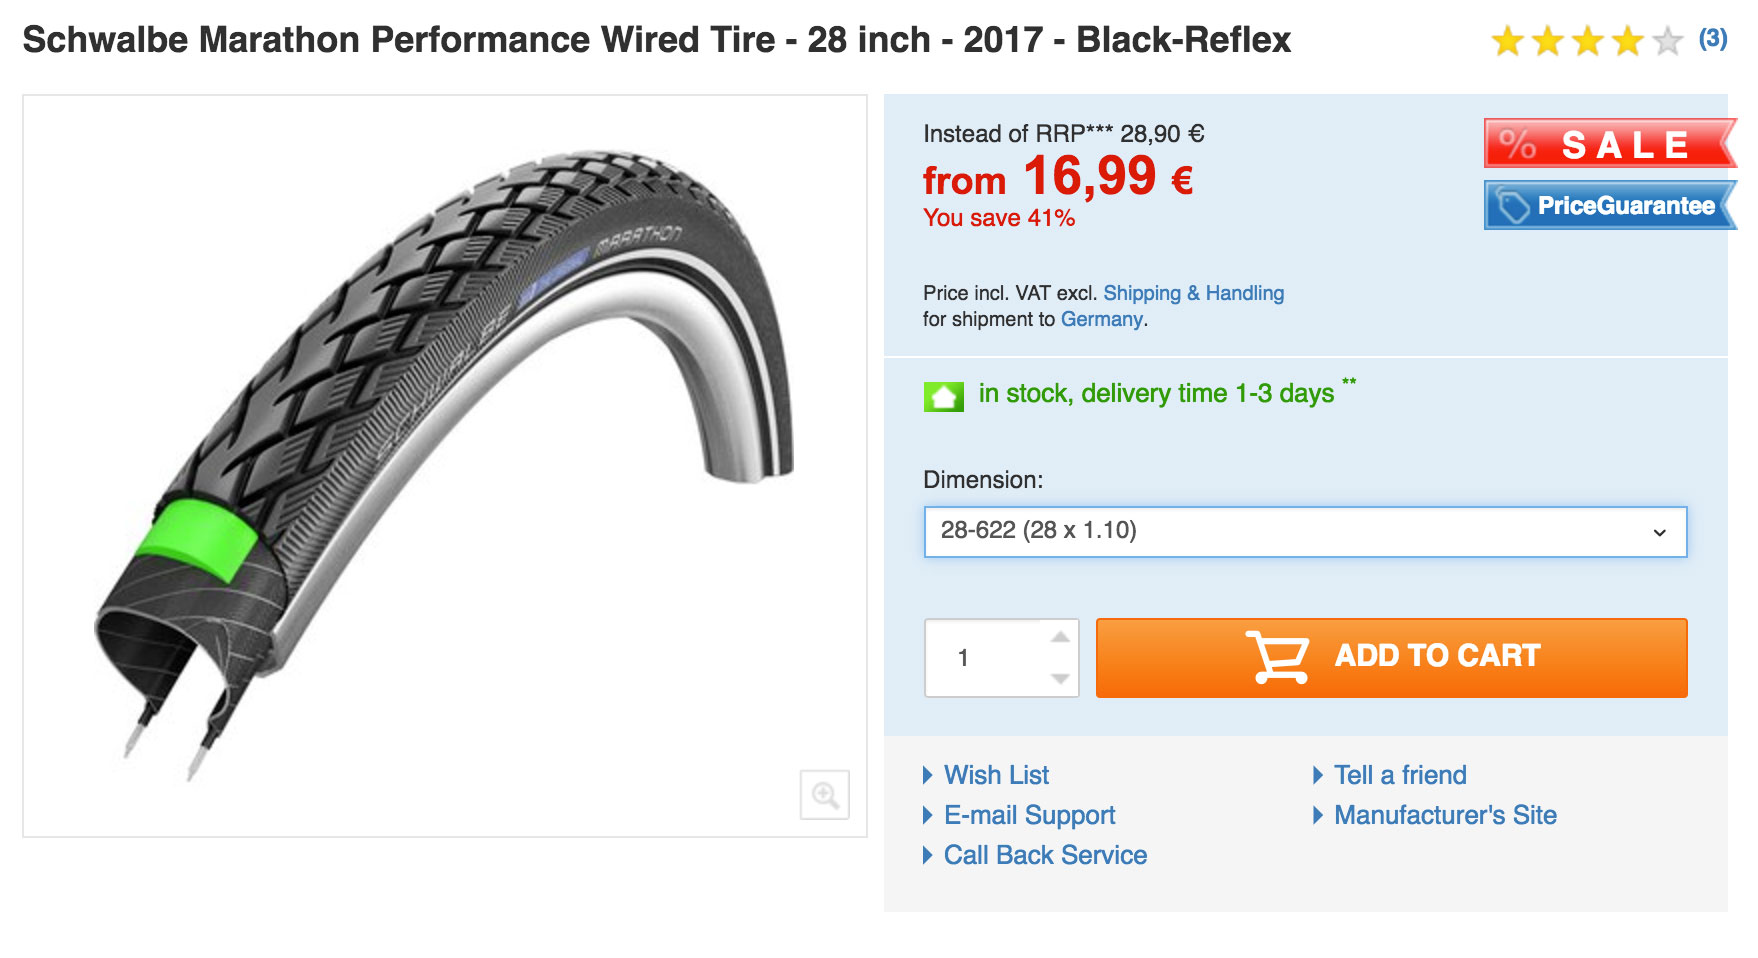
Task: Click the green in-stock house icon
Action: [943, 397]
